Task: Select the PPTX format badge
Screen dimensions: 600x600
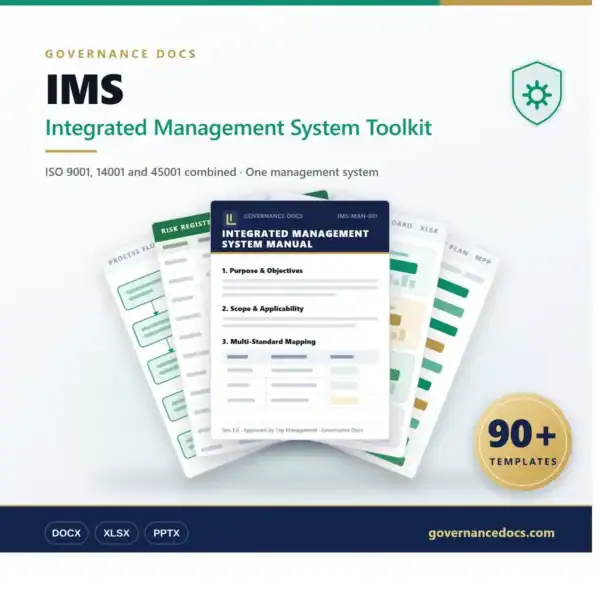Action: point(166,533)
